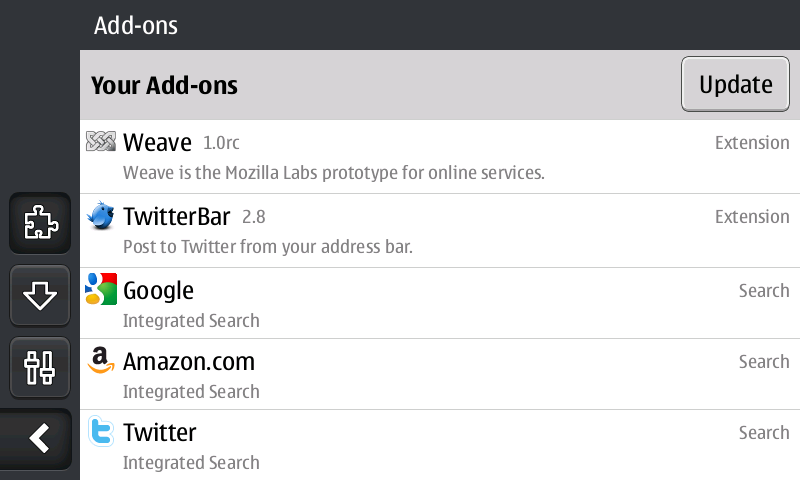Click the Your Add-ons section header
This screenshot has width=800, height=480.
pos(164,85)
